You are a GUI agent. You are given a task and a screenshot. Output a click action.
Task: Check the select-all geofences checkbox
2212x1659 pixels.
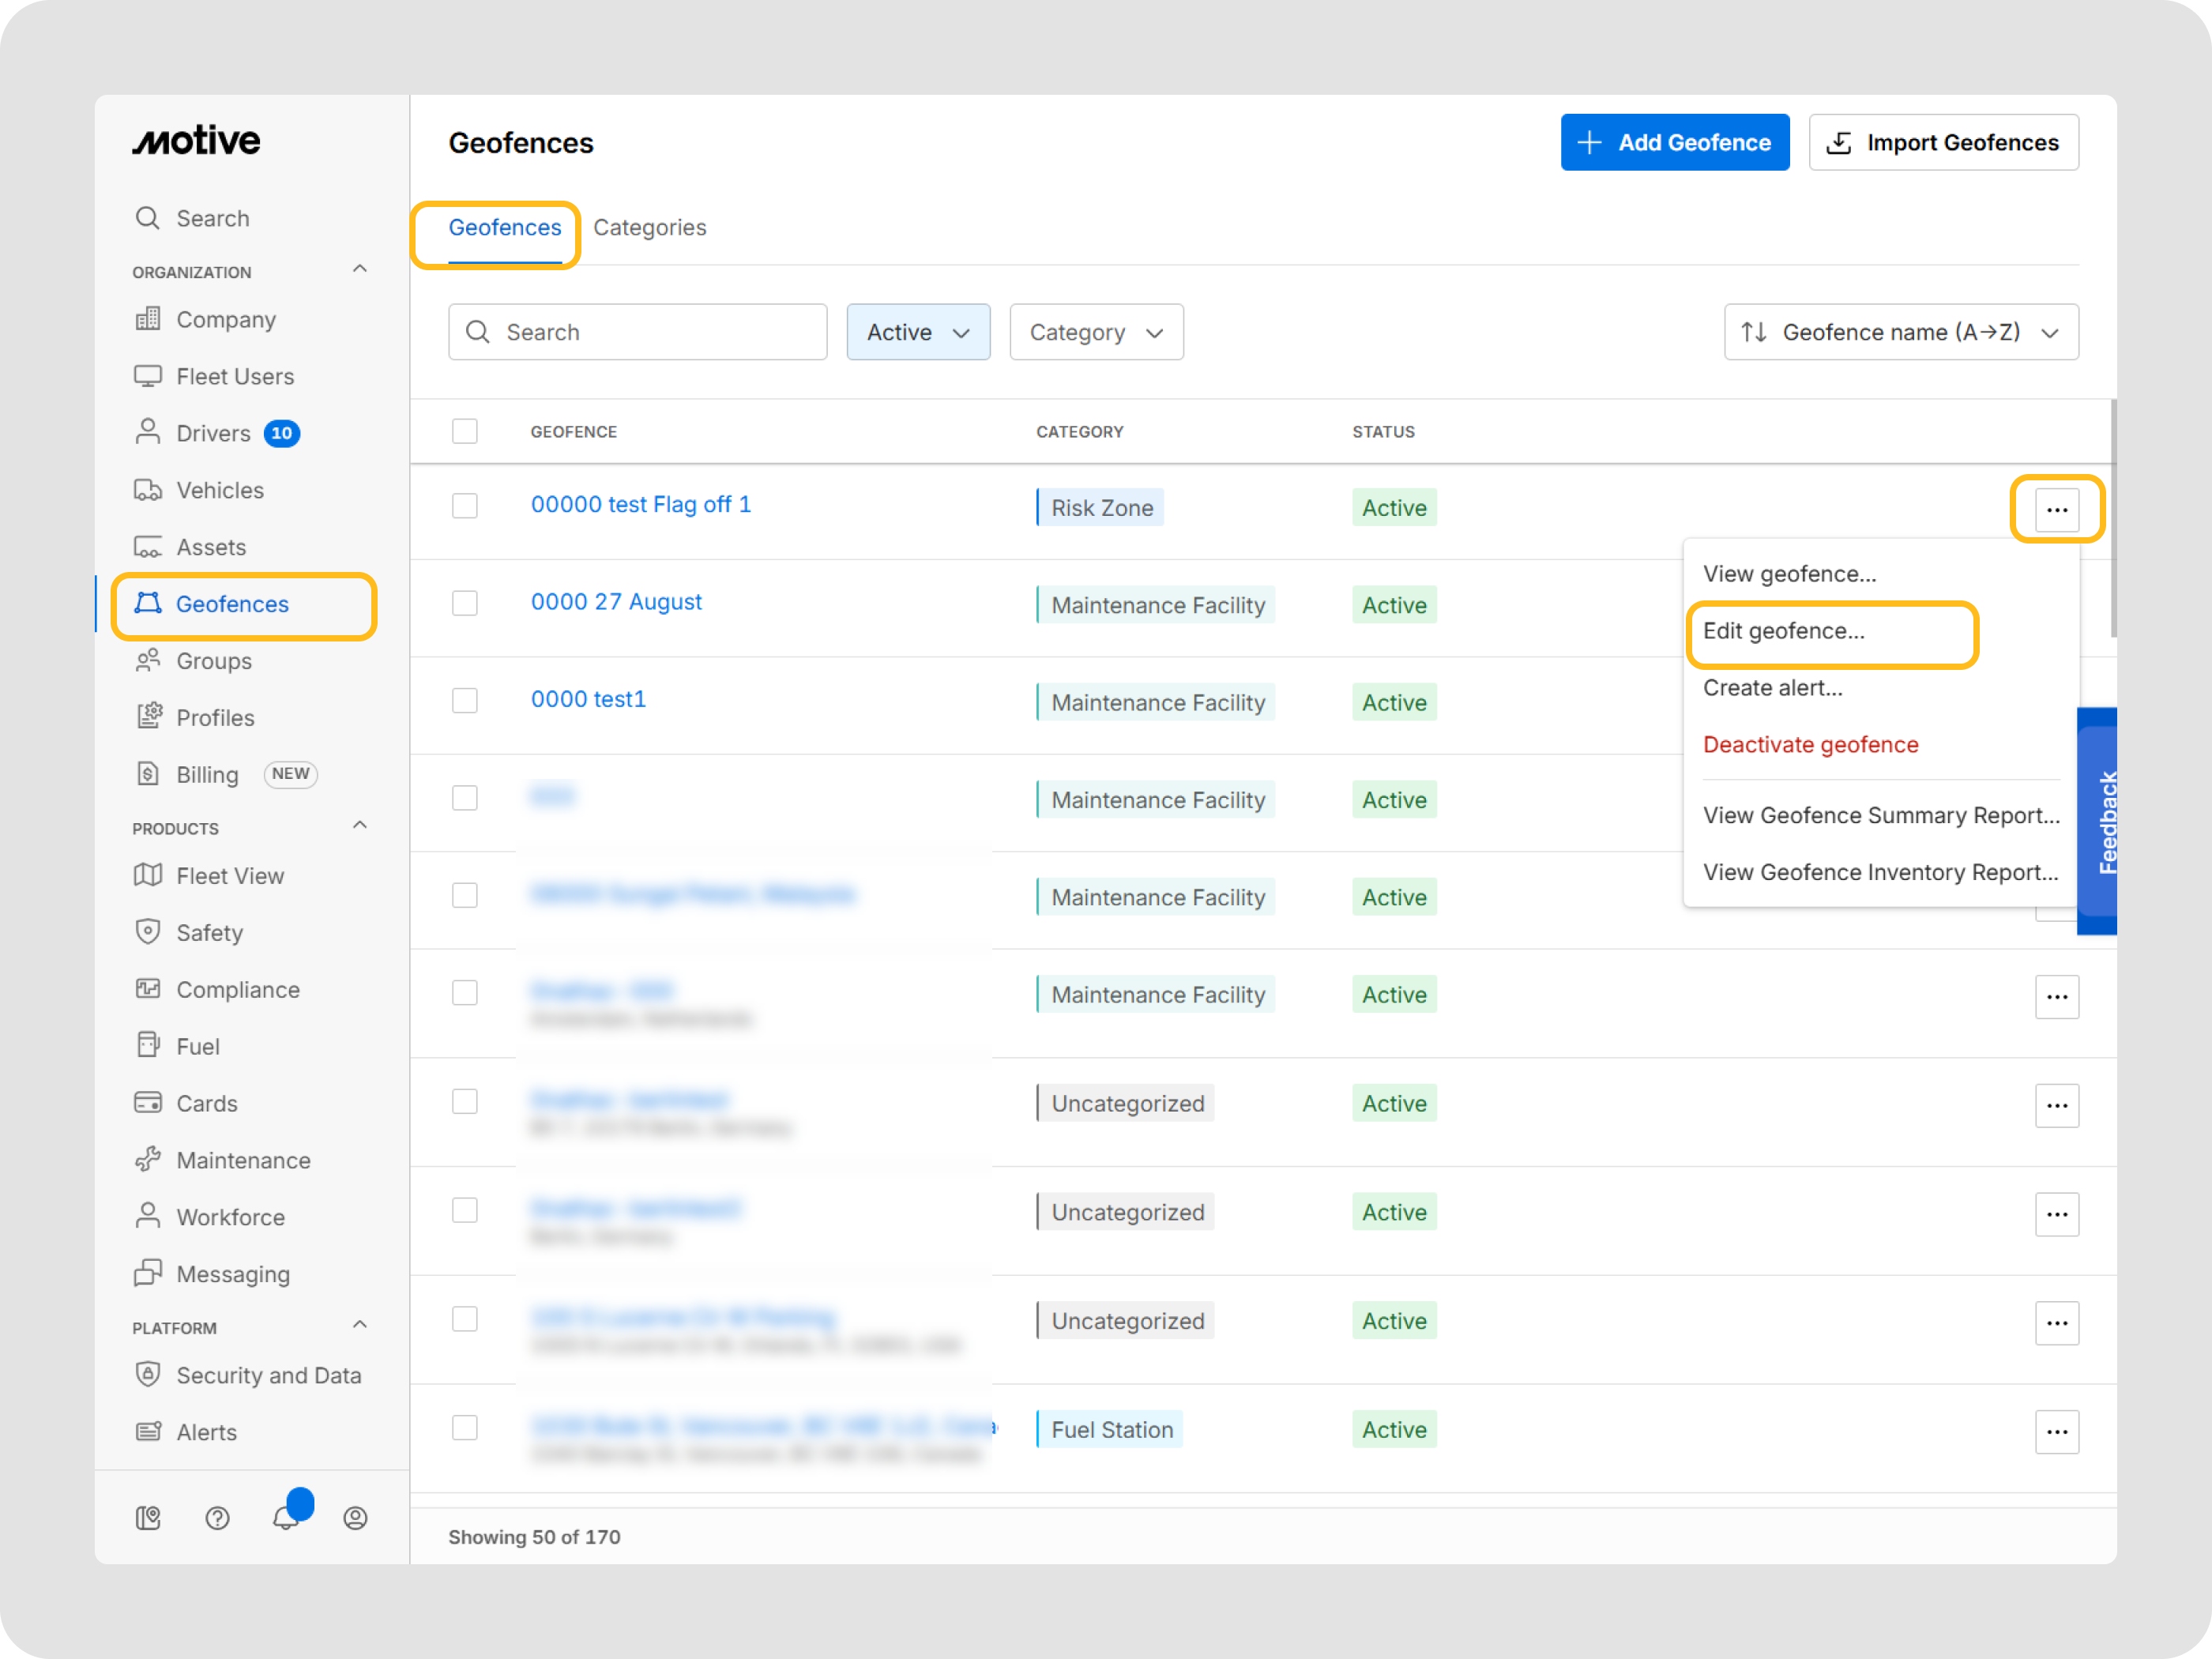(465, 431)
